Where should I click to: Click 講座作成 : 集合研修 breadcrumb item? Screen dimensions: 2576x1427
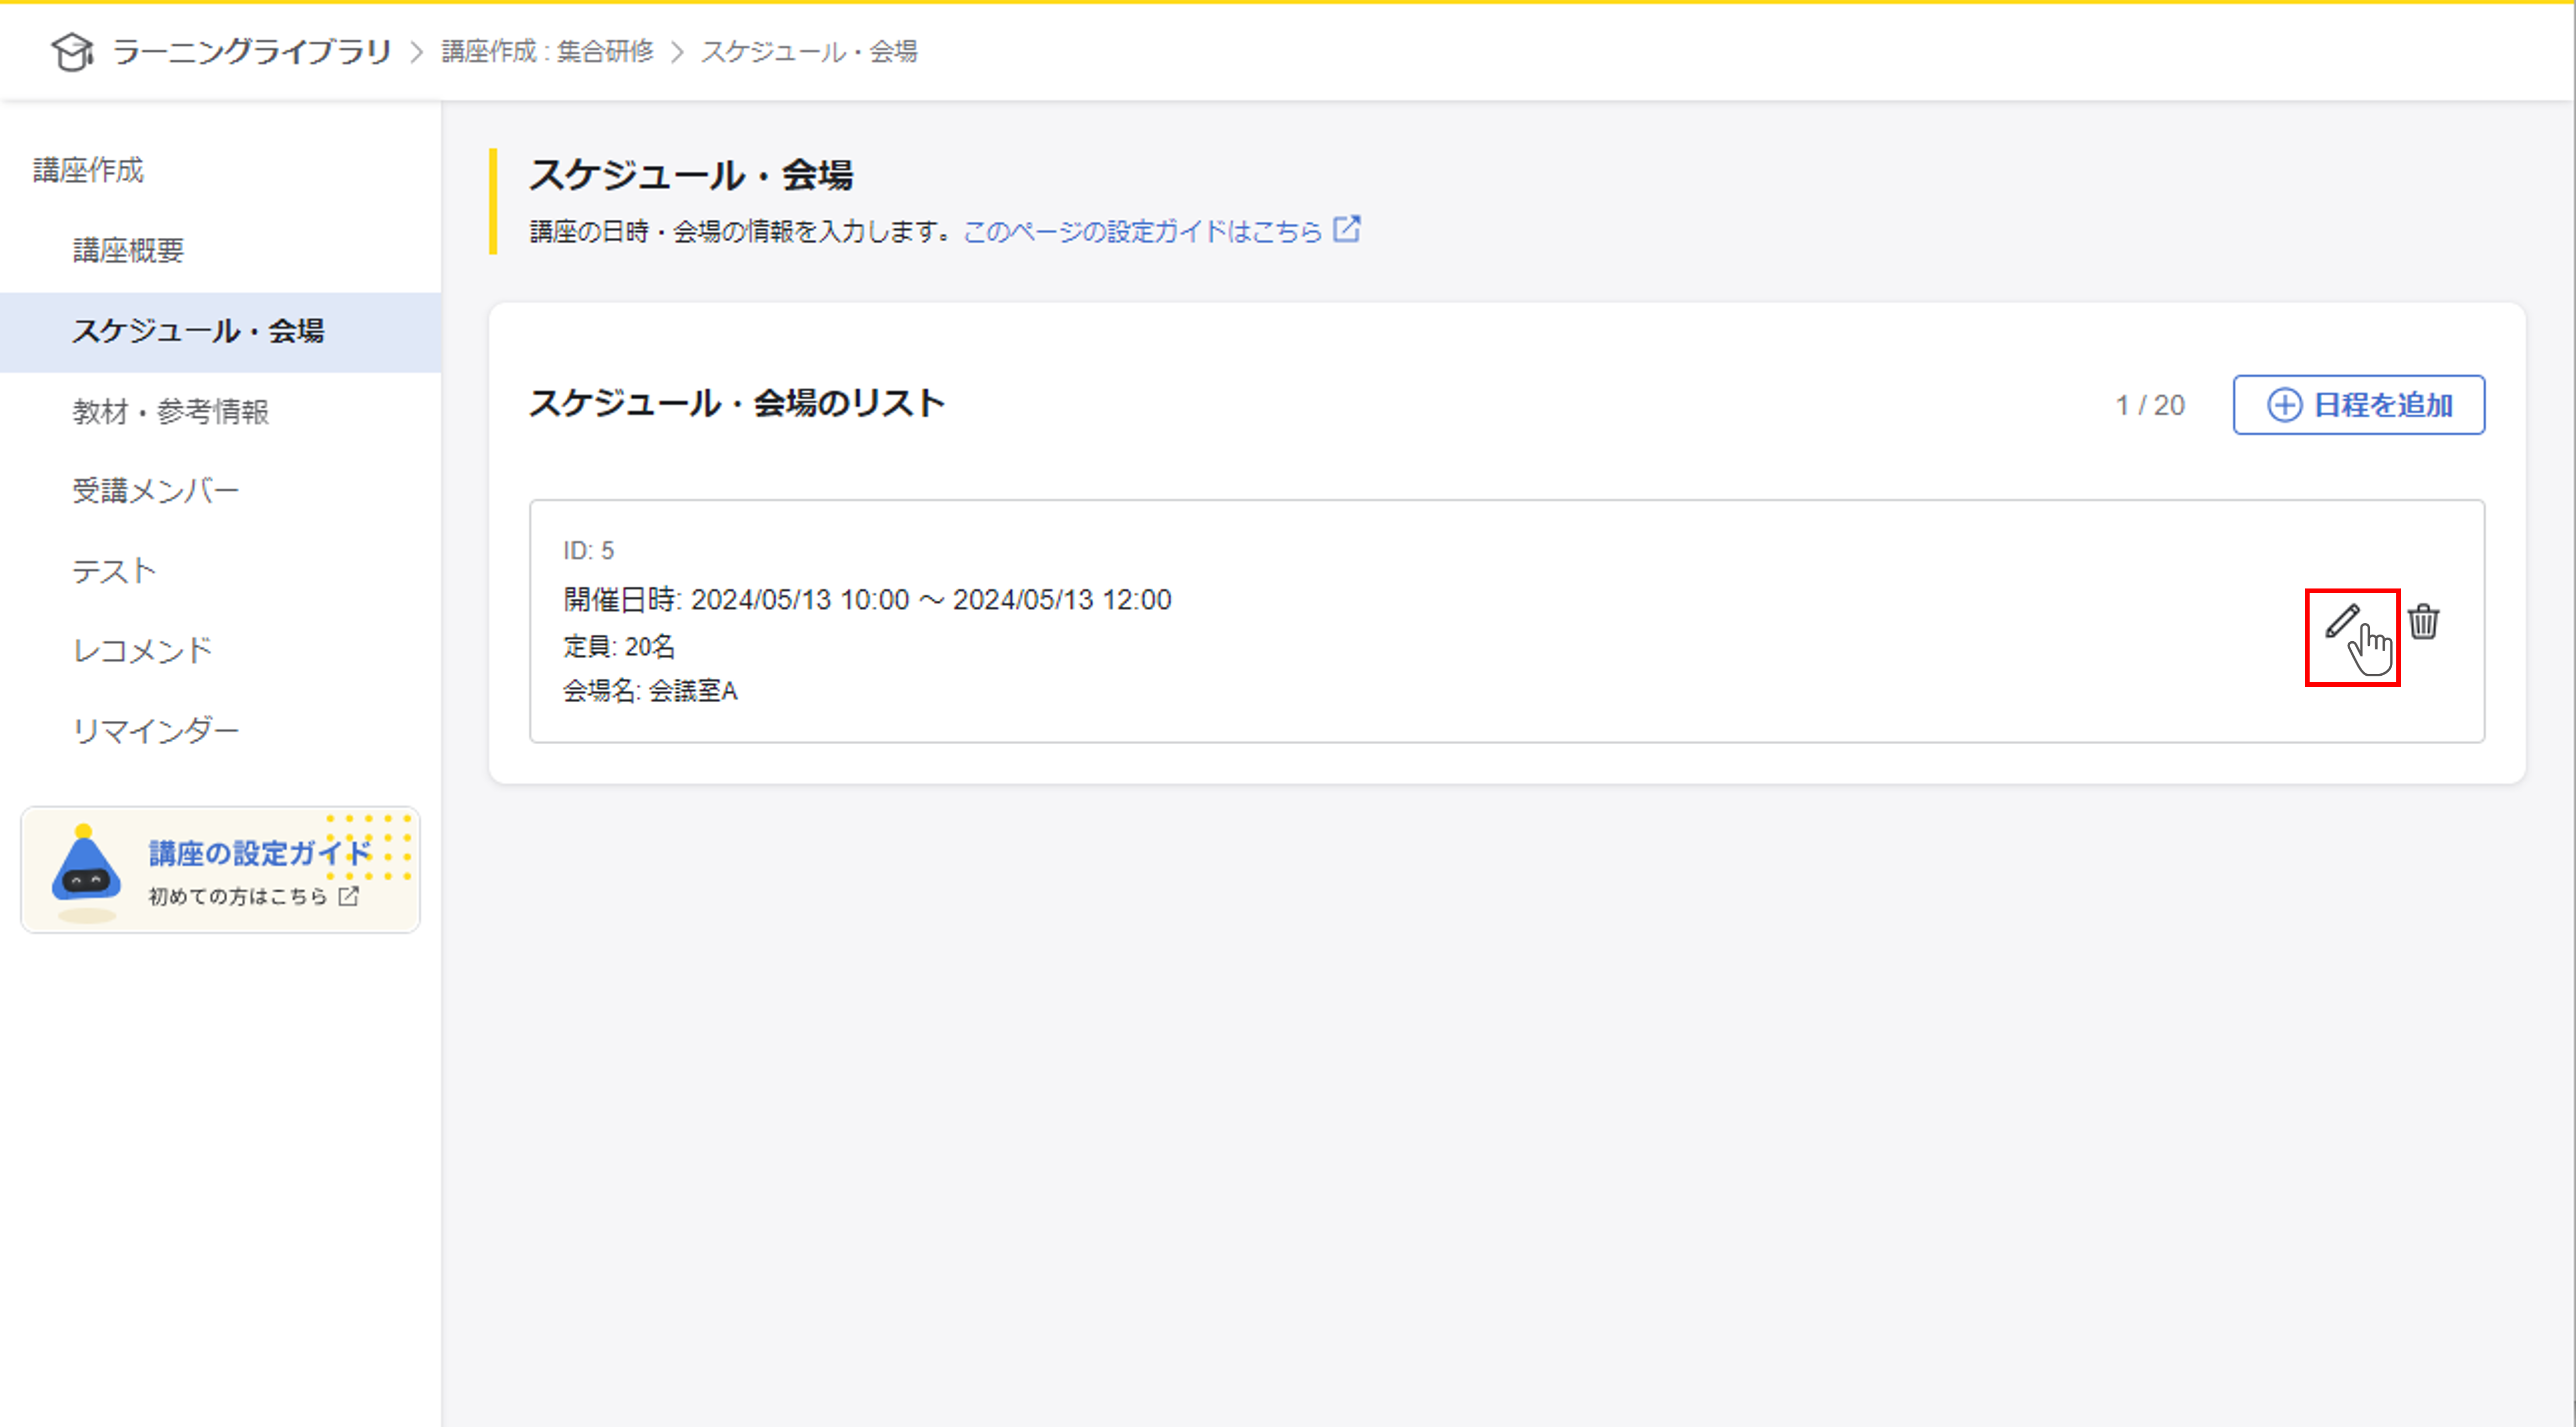pyautogui.click(x=547, y=52)
